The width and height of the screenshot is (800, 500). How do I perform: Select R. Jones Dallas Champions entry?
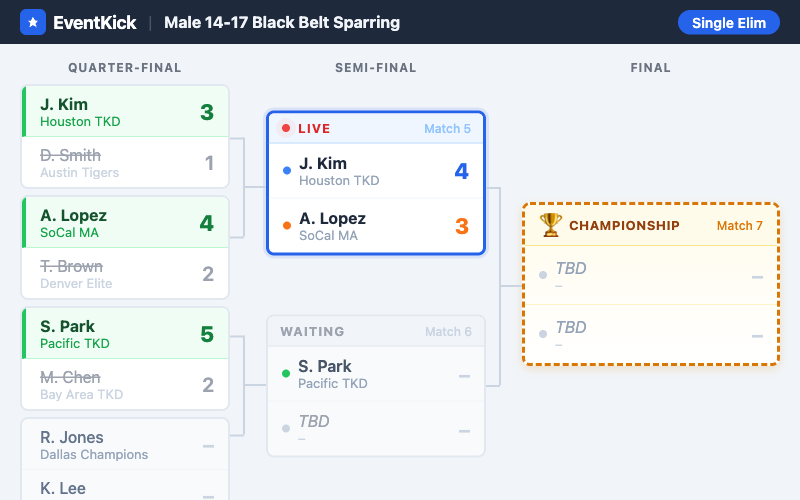click(x=125, y=445)
